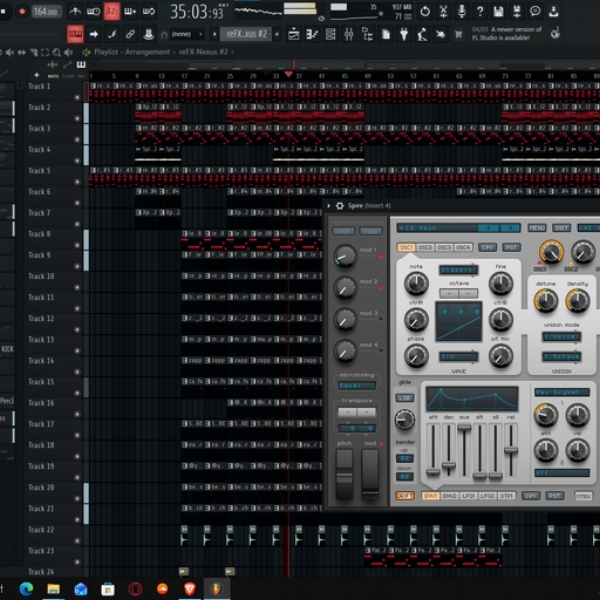
Task: Open the help question mark icon
Action: 480,11
